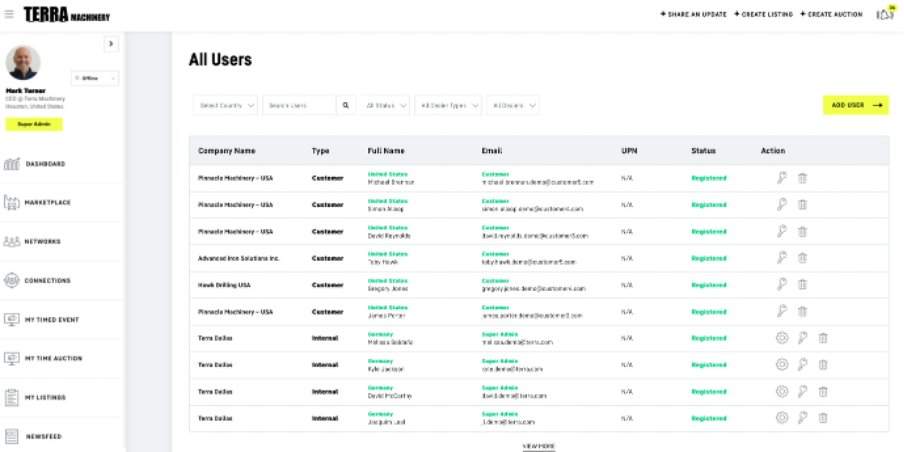
Task: Click the trash icon for Joaquim Leal
Action: (823, 418)
